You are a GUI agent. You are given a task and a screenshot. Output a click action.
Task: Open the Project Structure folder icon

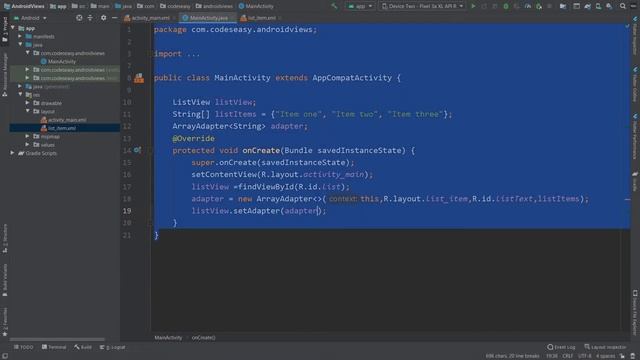coord(562,6)
